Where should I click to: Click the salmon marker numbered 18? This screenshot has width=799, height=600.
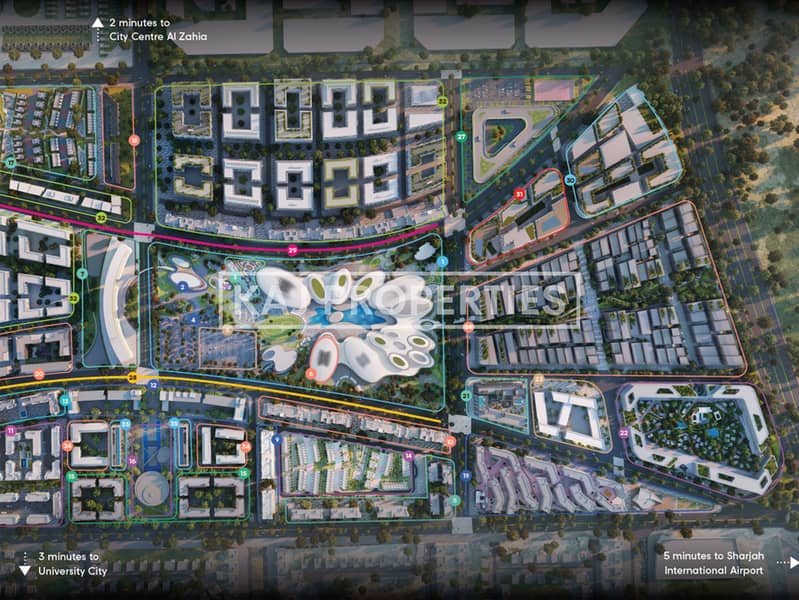click(x=134, y=140)
